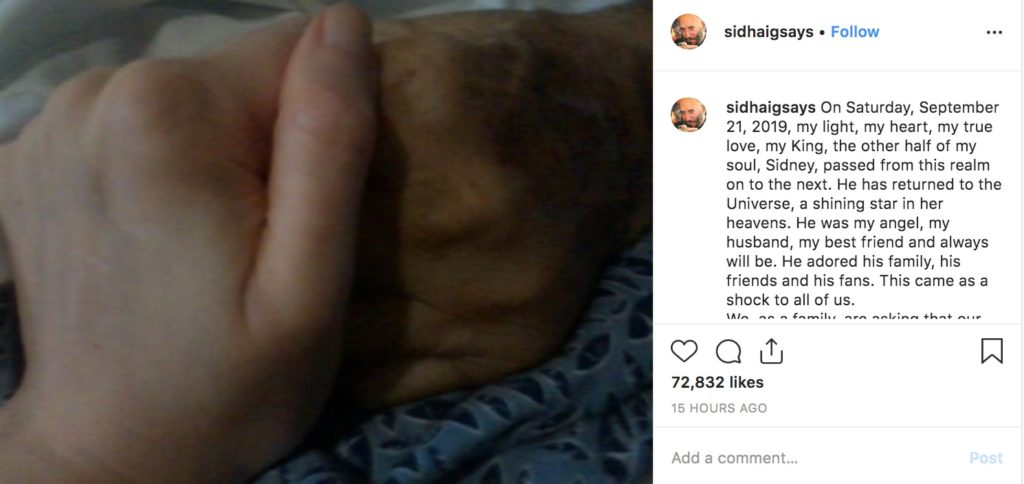Screen dimensions: 1024x484
Task: Open the three-dot more options menu
Action: point(994,32)
